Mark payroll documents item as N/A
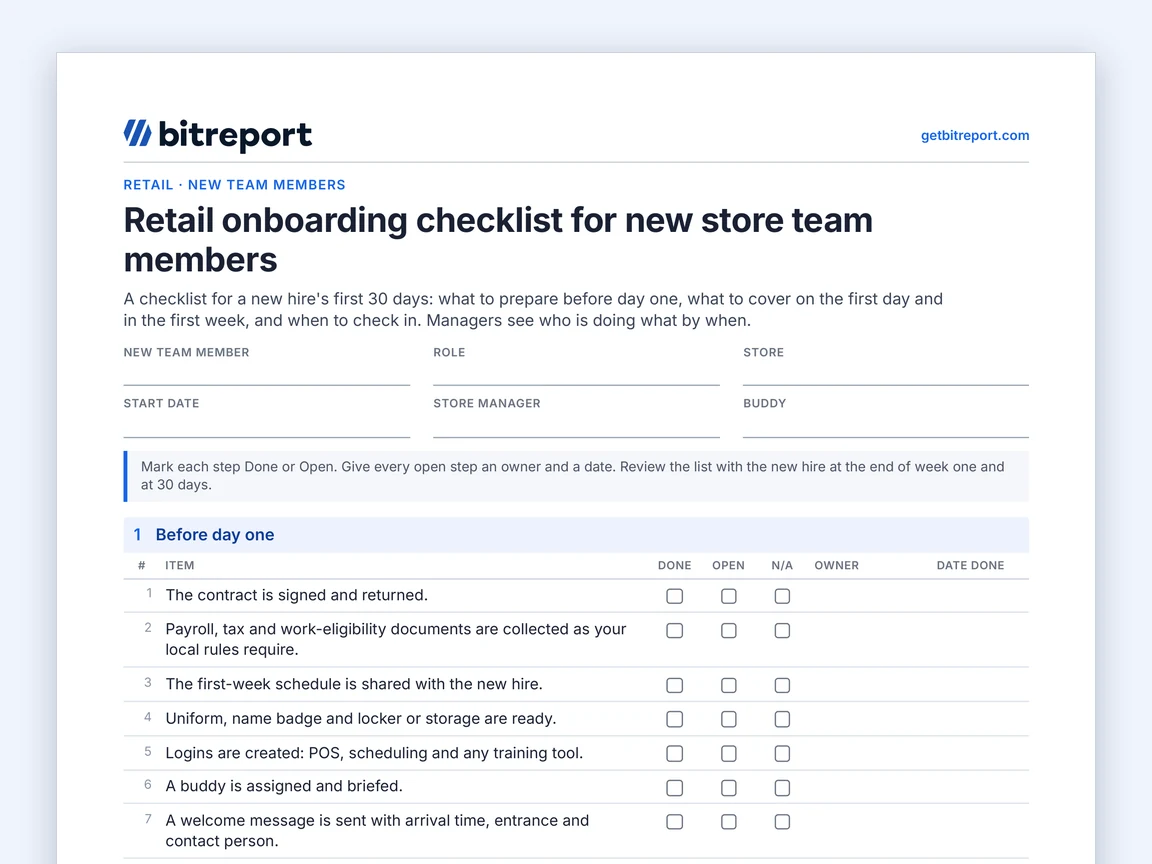 [x=782, y=630]
